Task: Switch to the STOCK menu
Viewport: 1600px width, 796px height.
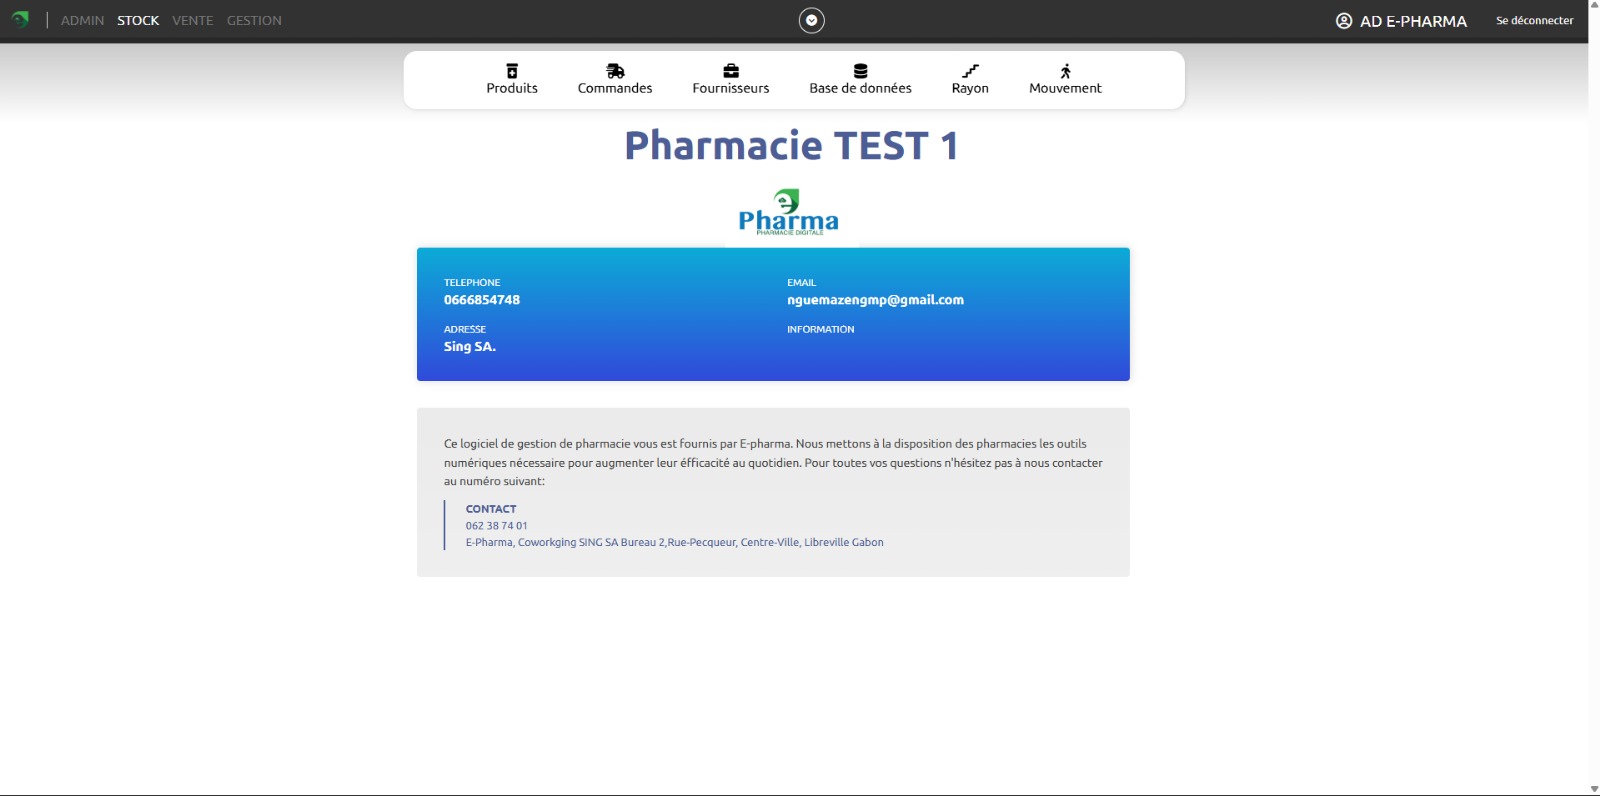Action: coord(138,20)
